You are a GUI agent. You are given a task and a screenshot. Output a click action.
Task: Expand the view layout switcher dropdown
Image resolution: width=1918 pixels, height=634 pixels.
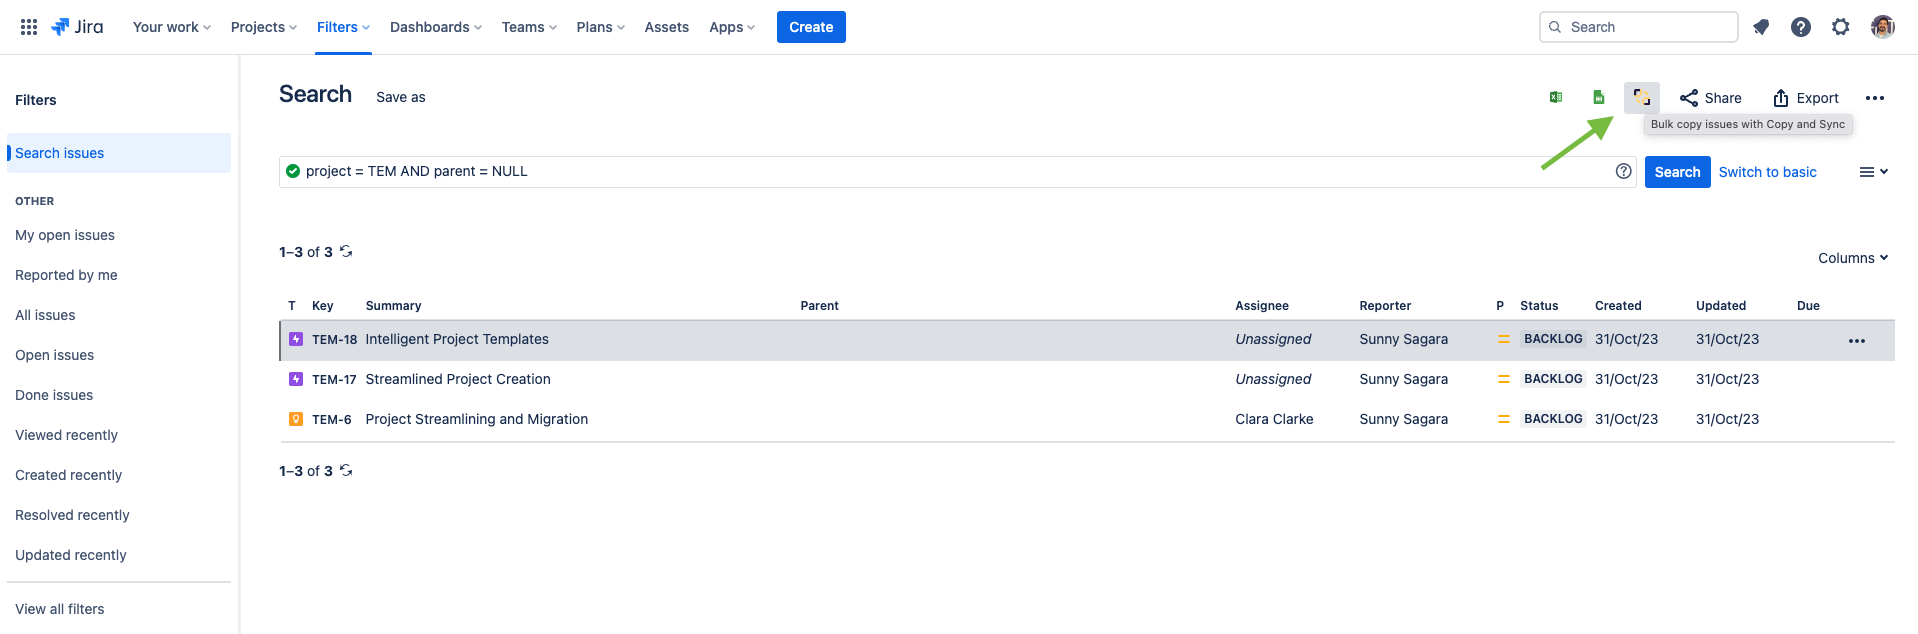point(1873,172)
